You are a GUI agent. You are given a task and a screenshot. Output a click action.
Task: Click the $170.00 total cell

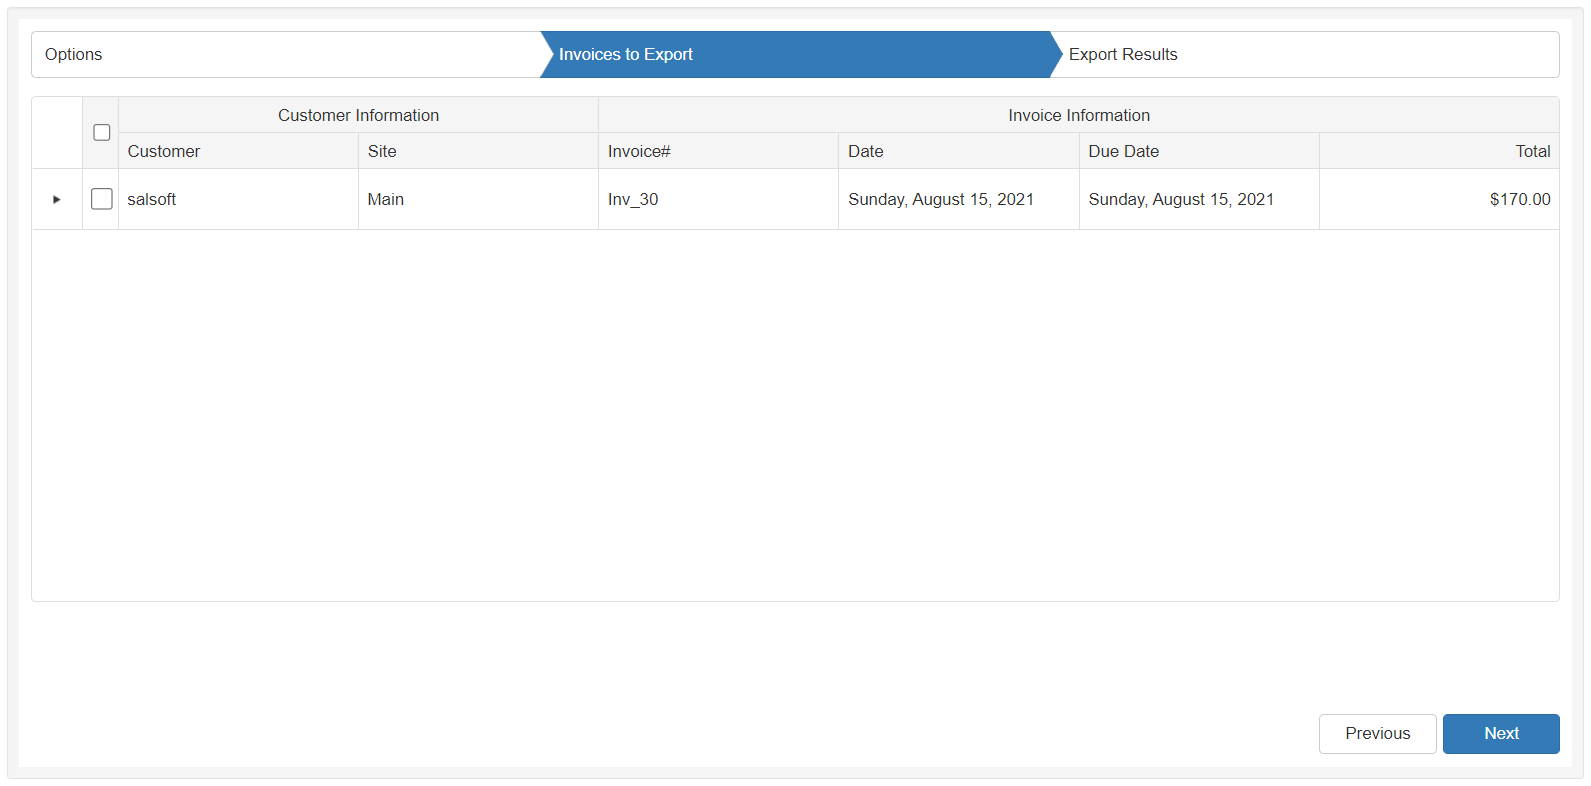[1519, 200]
